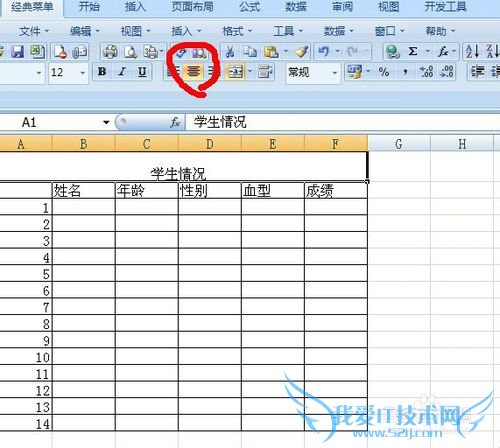Switch to the 公式 tab
Screen dimensions: 500x448
(250, 6)
